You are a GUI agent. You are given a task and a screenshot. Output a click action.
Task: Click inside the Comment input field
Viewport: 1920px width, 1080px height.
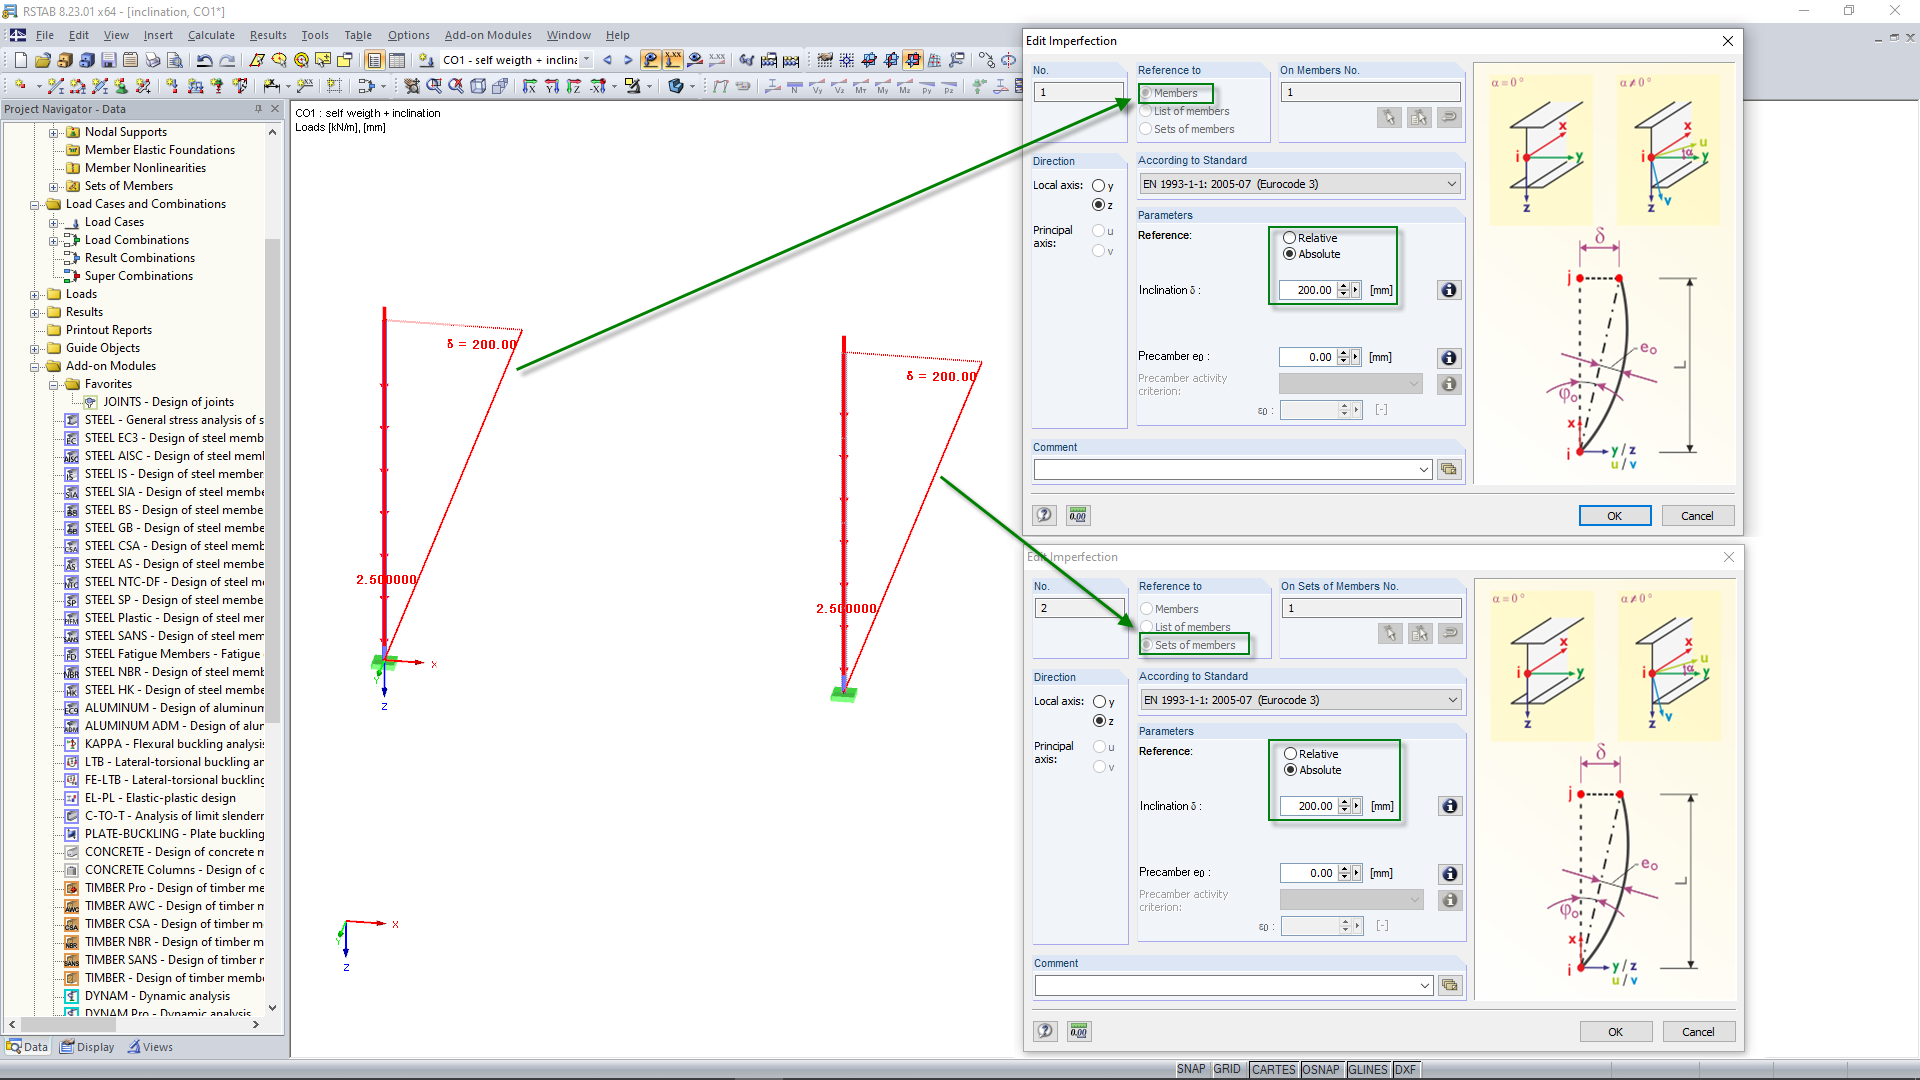coord(1230,468)
